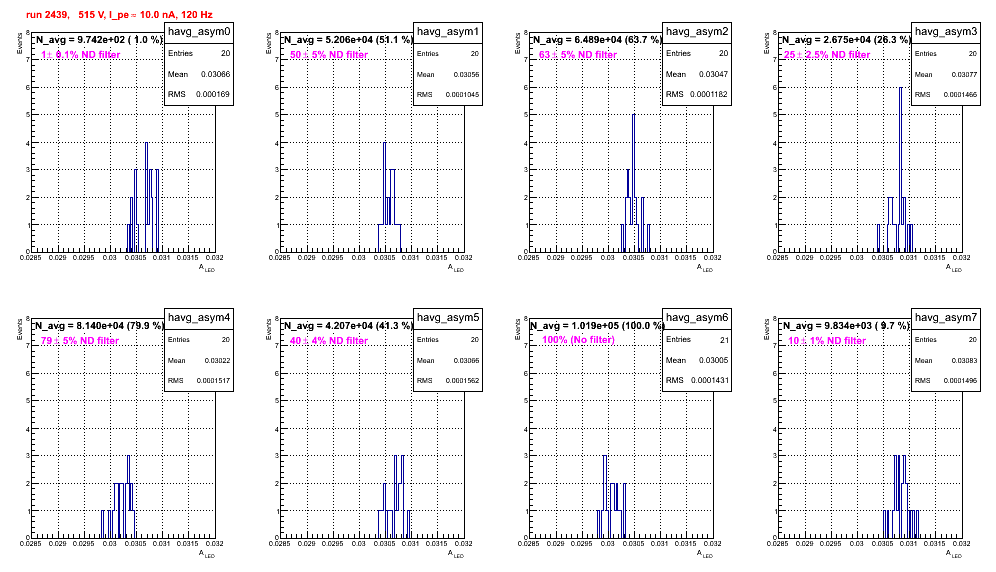Click the 25± 2.5% ND filter label
The image size is (996, 572).
click(x=827, y=55)
